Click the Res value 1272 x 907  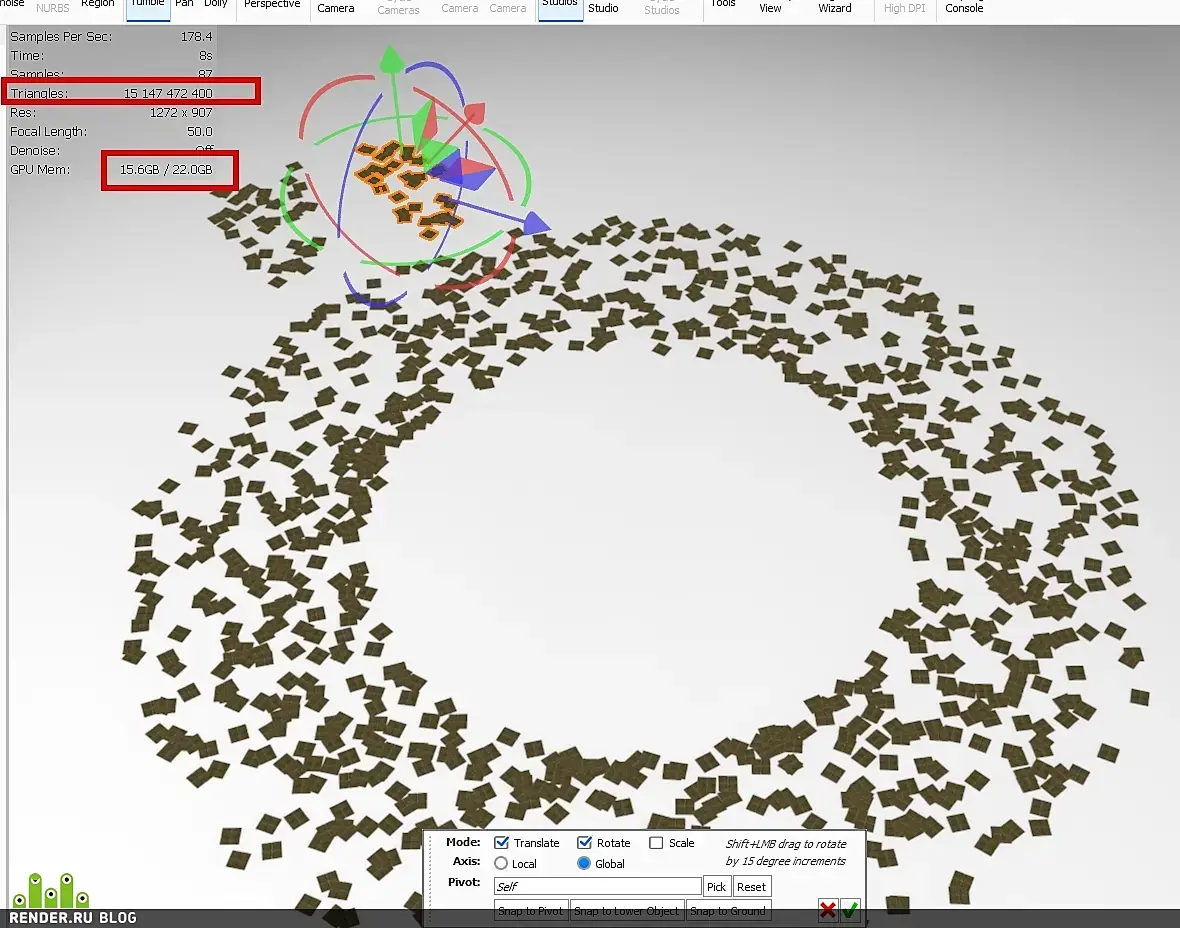[x=181, y=113]
